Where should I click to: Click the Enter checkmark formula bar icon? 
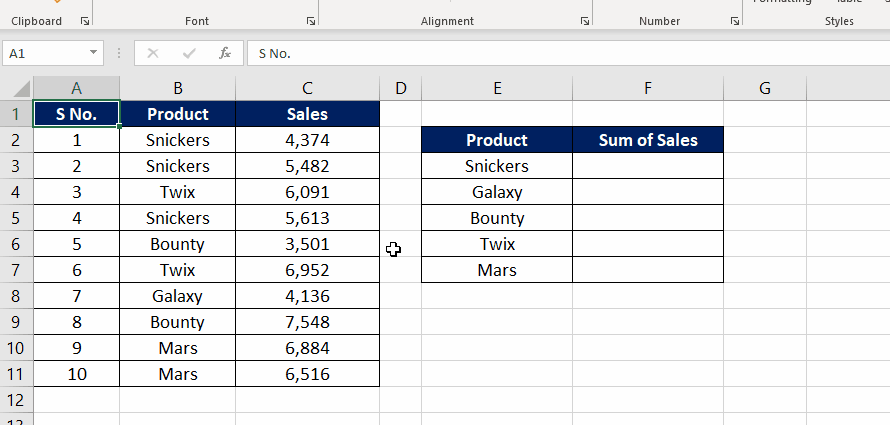(189, 53)
